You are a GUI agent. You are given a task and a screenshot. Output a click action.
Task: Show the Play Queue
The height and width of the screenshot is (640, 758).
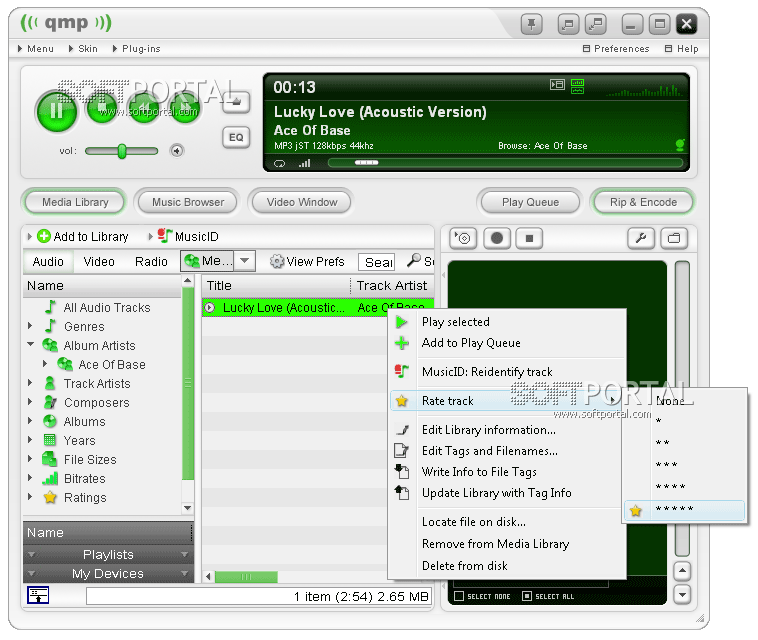530,202
